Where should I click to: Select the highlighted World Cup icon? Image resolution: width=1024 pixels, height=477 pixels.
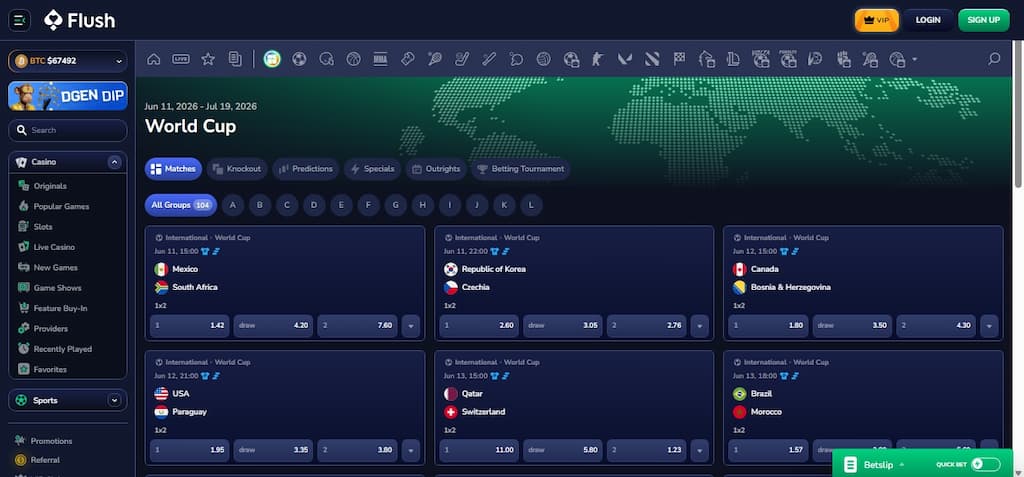click(x=272, y=59)
